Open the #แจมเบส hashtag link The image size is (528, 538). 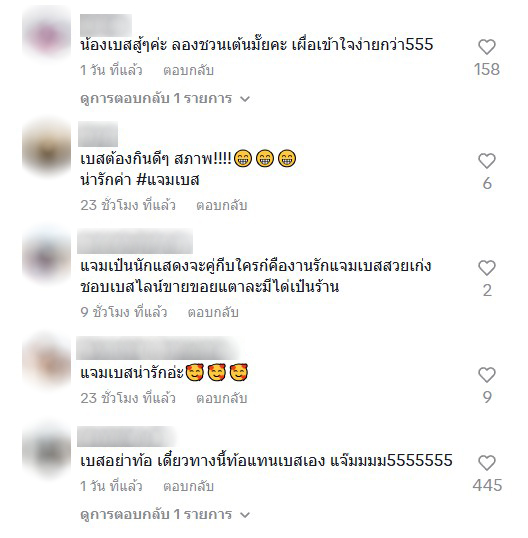tap(168, 180)
